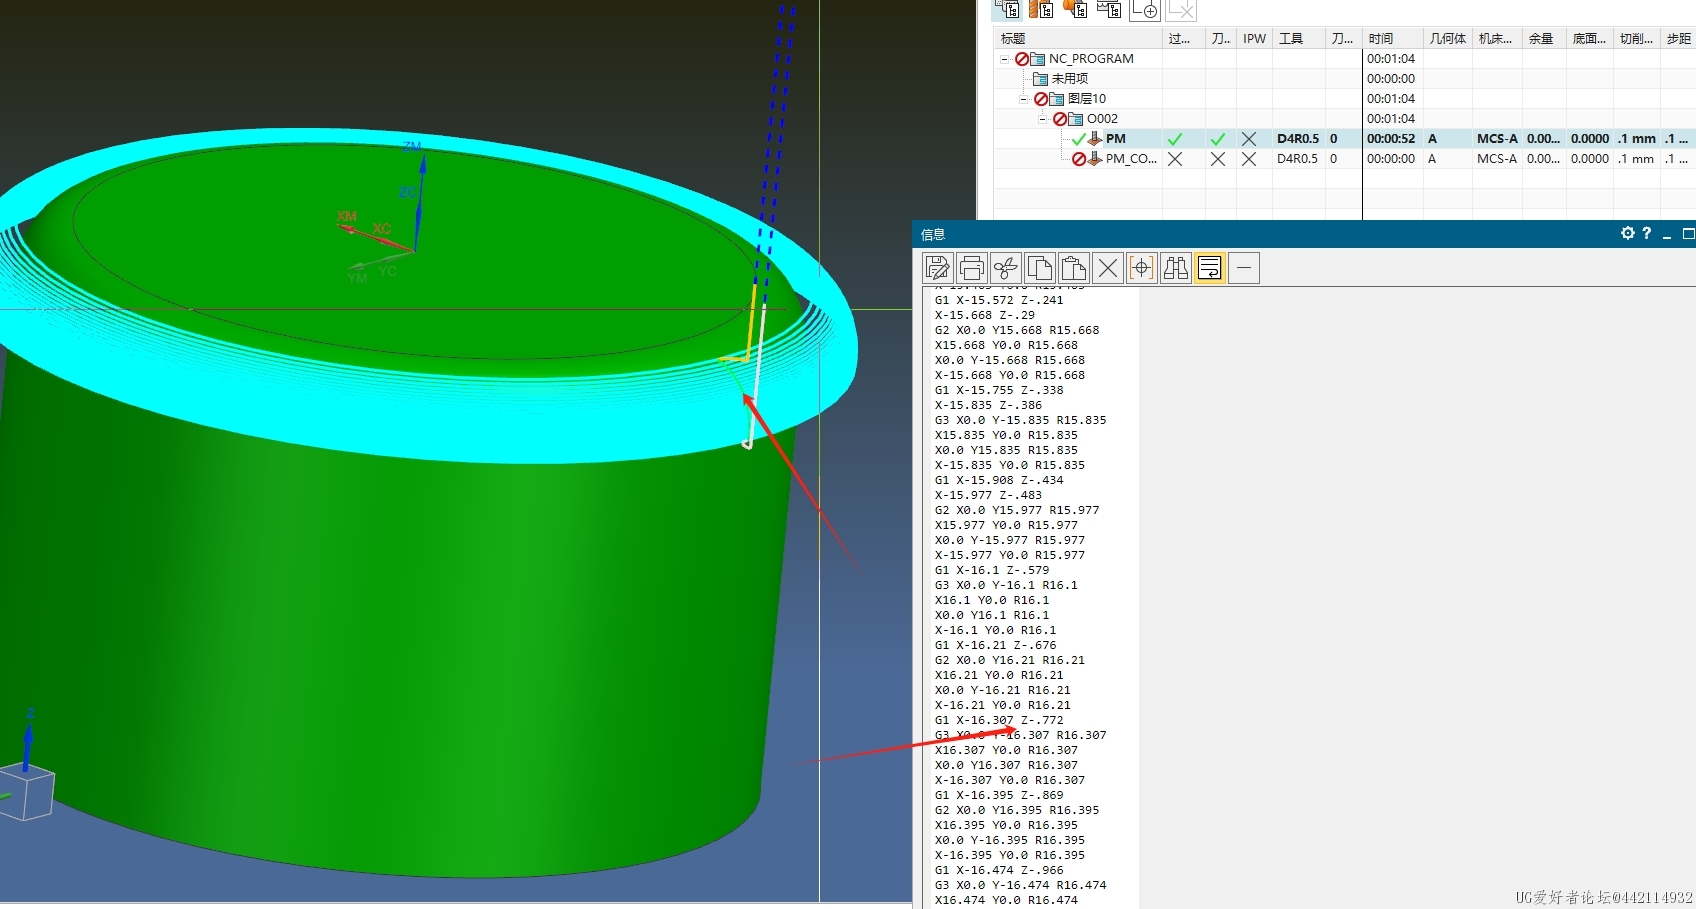Click the minus icon in 信息 toolbar
This screenshot has width=1696, height=909.
[1244, 268]
